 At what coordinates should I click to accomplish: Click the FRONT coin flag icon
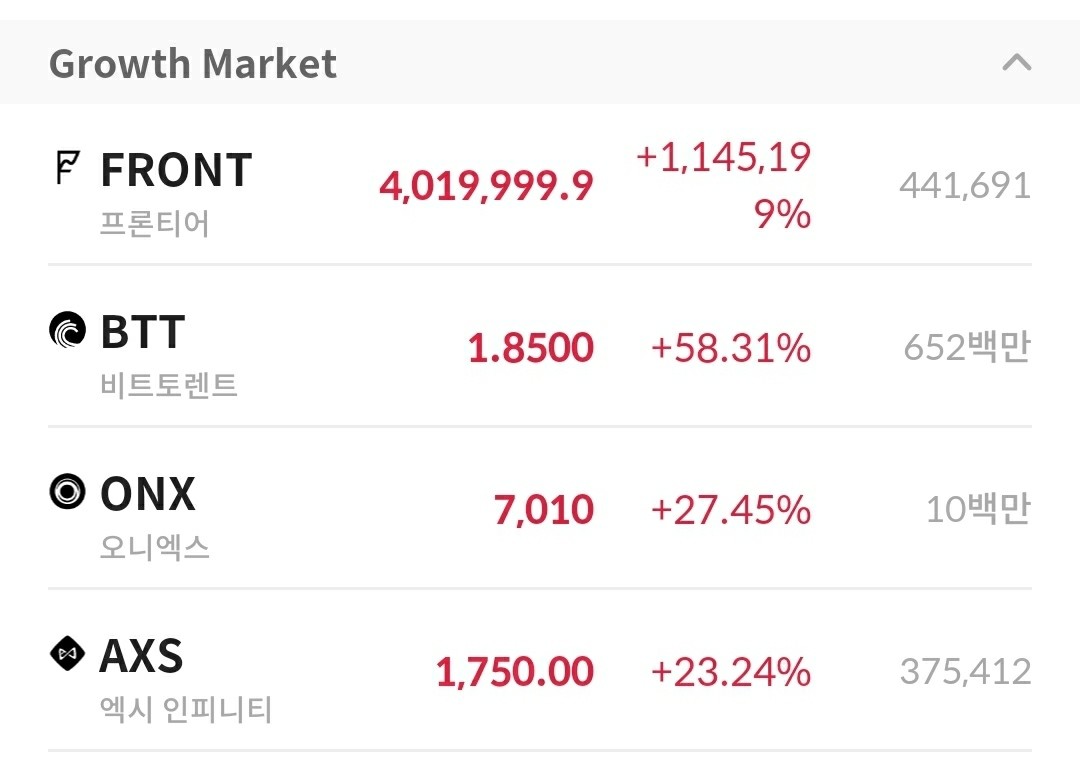click(66, 168)
